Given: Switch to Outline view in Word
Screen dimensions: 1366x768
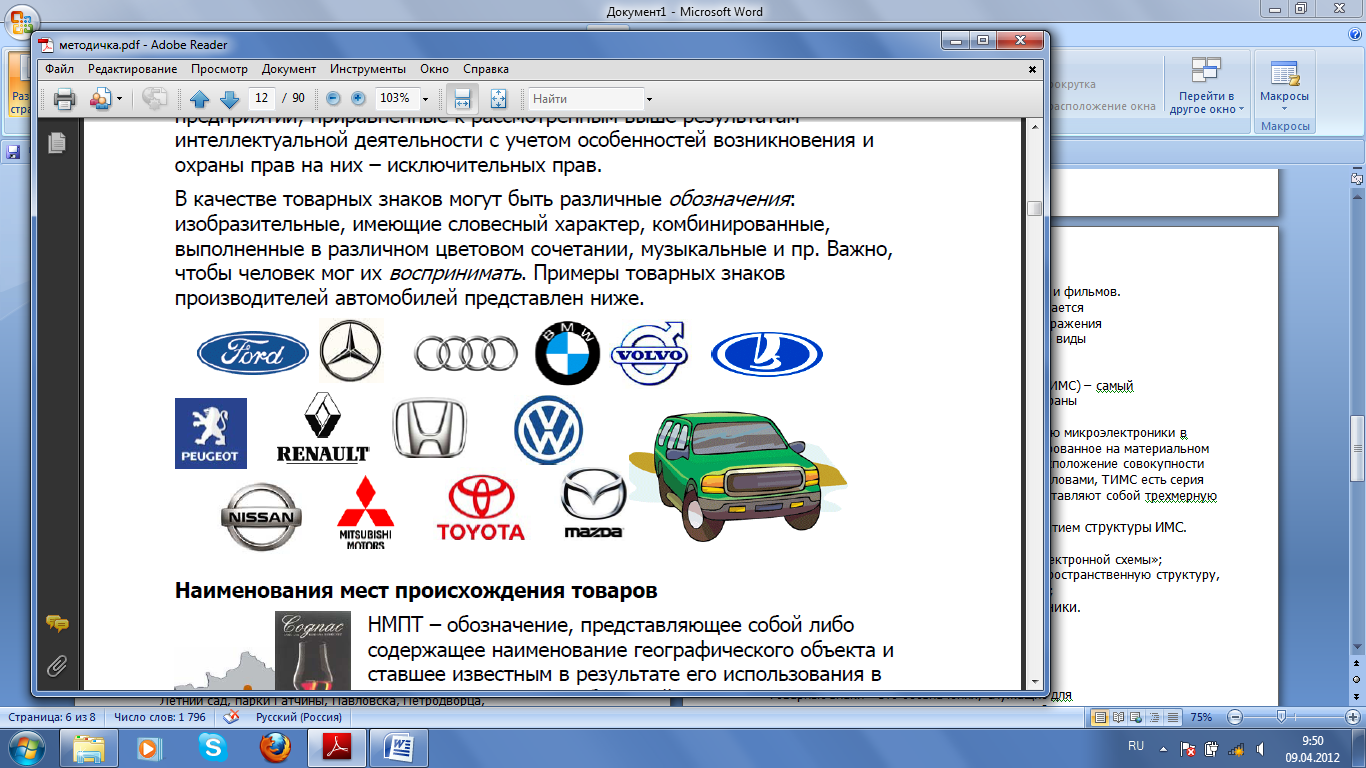Looking at the screenshot, I should click(1155, 717).
